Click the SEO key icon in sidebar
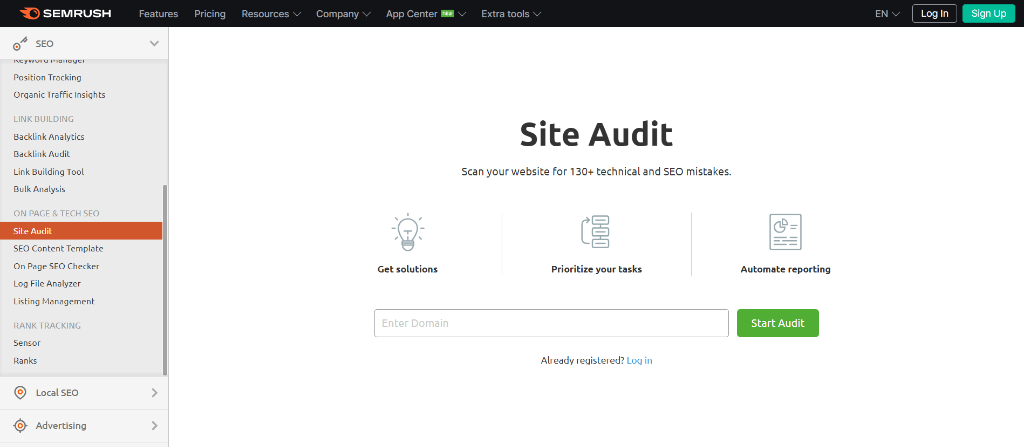 pyautogui.click(x=20, y=44)
